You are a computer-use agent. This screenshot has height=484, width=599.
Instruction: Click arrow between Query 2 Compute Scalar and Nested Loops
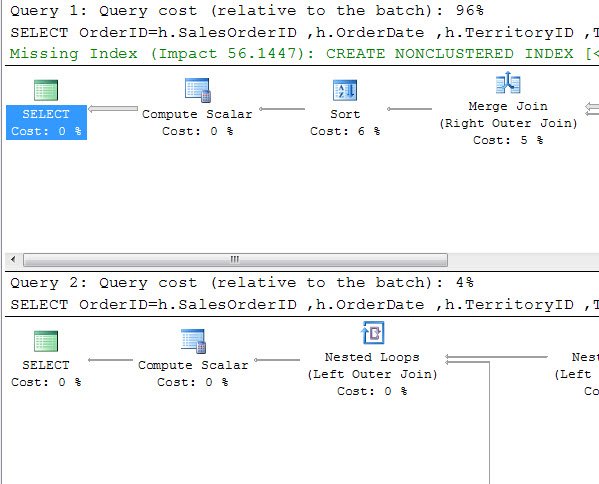(x=277, y=360)
